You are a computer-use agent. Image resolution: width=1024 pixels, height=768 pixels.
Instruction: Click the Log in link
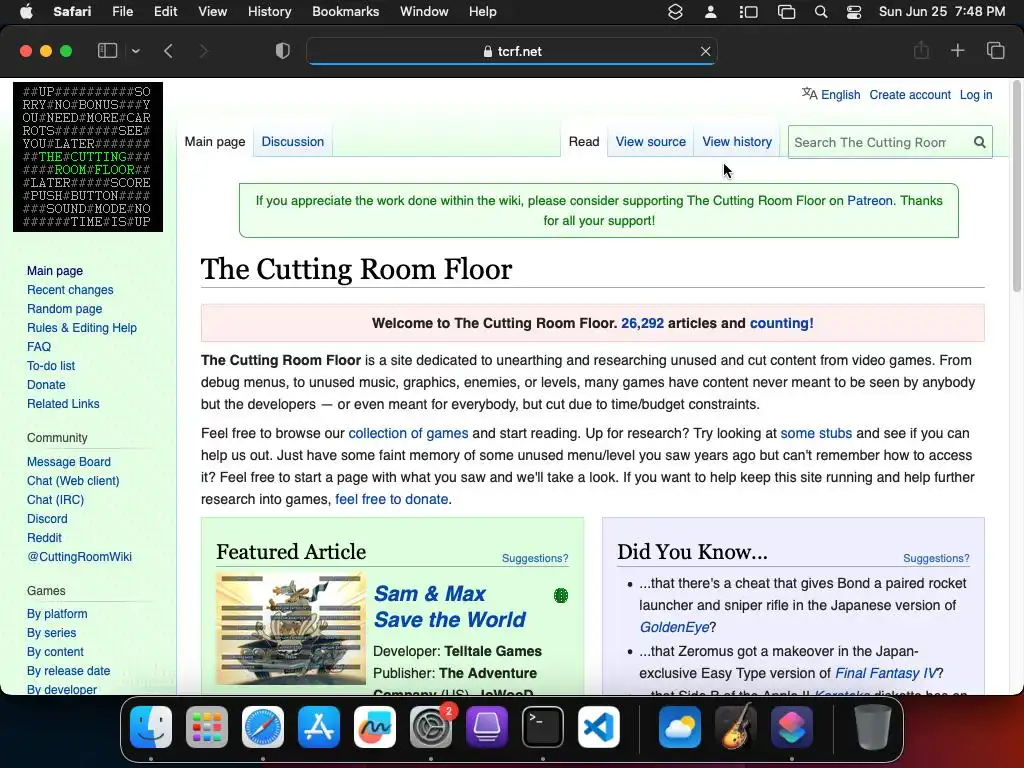[x=976, y=95]
